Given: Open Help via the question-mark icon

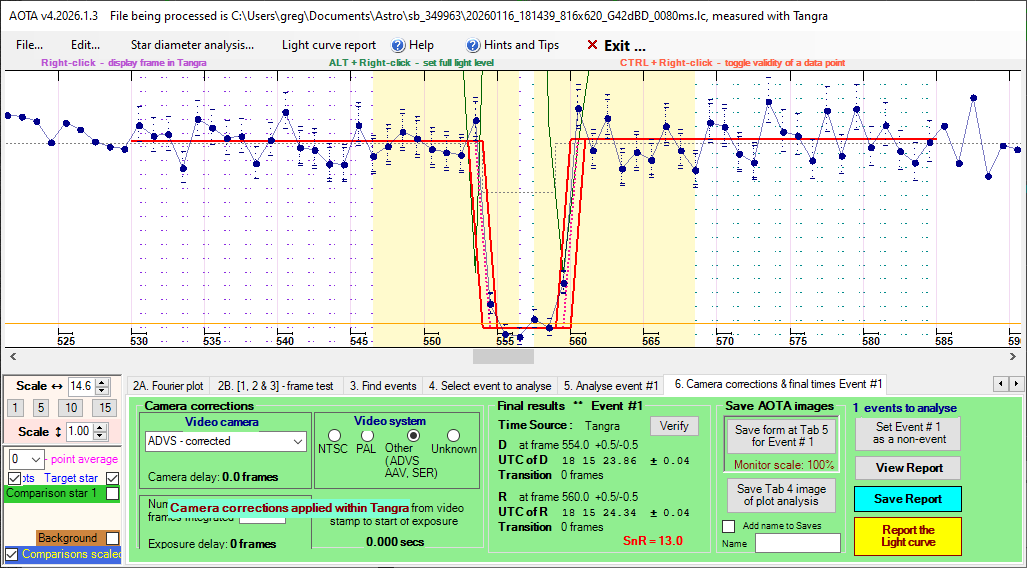Looking at the screenshot, I should coord(398,45).
